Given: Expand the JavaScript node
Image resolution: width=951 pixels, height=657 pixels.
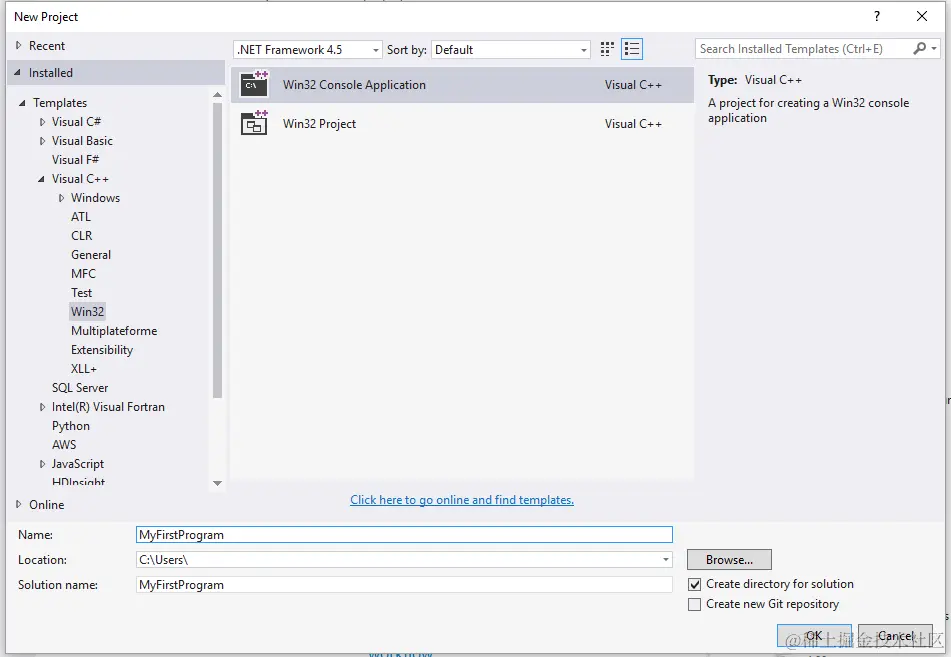Looking at the screenshot, I should pyautogui.click(x=42, y=464).
